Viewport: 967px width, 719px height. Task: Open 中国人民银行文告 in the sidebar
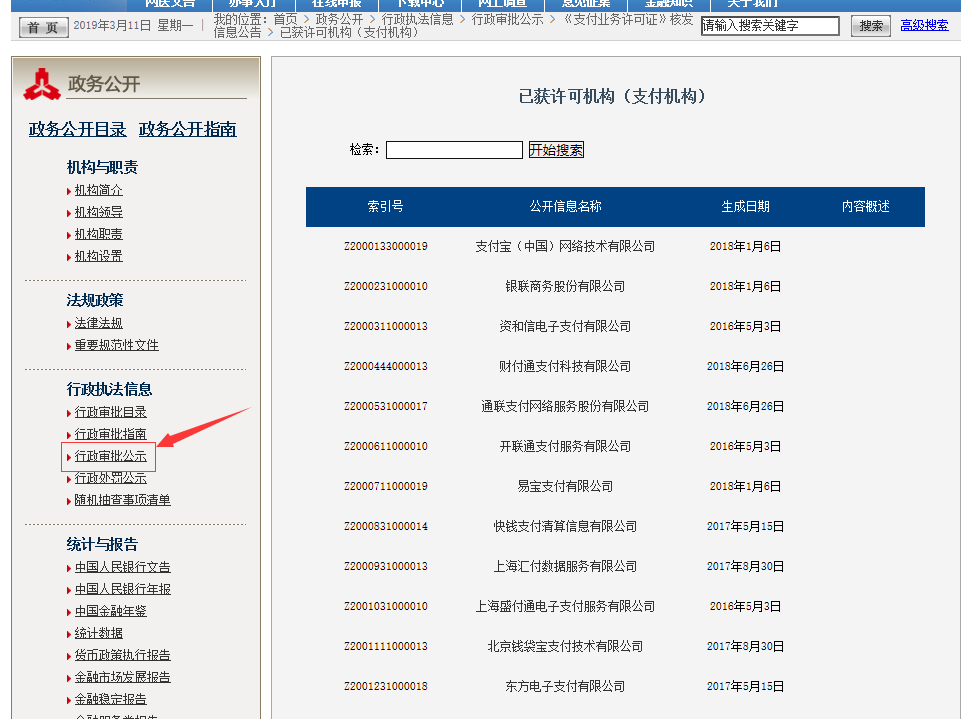pyautogui.click(x=123, y=567)
